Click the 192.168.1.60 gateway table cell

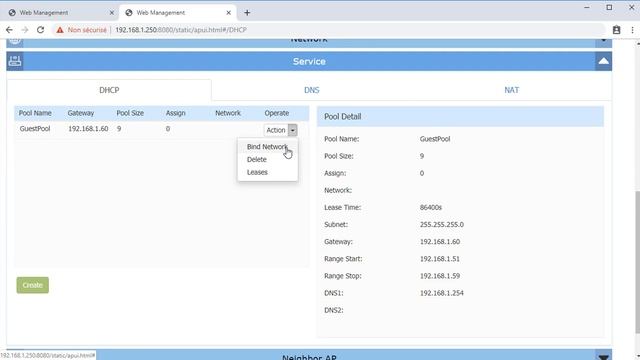88,129
